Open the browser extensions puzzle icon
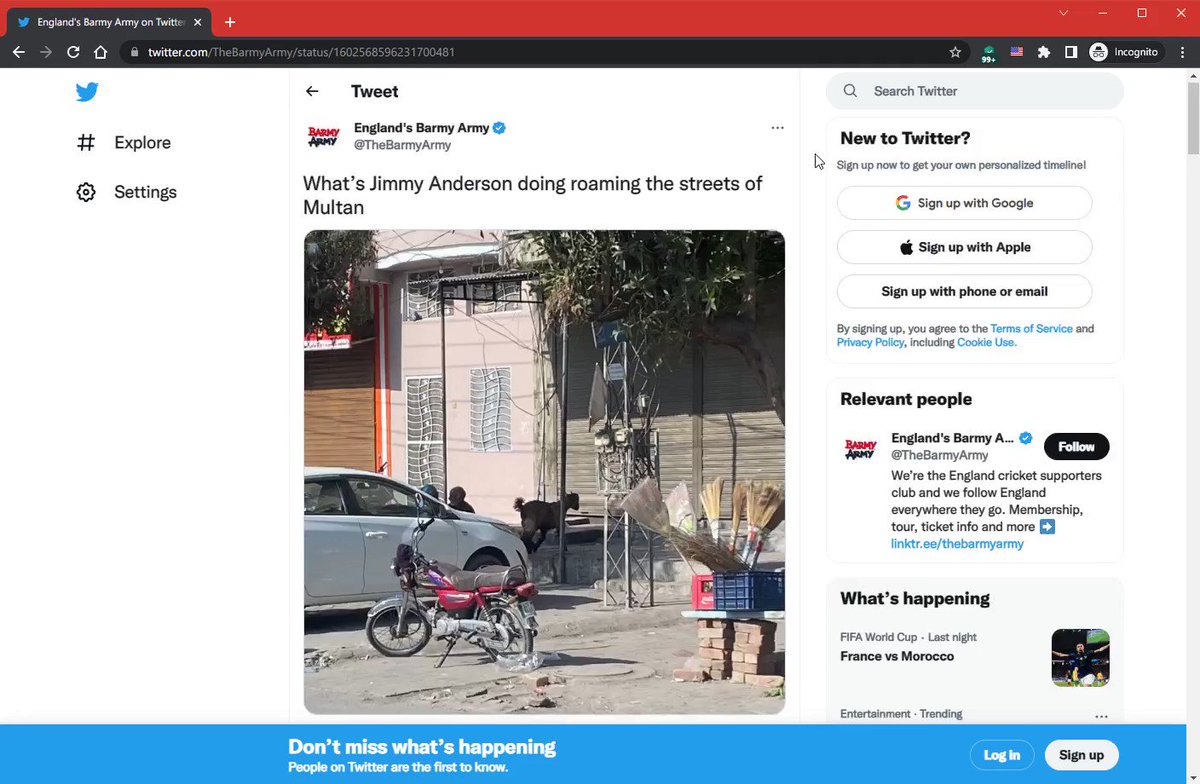The image size is (1200, 784). pos(1044,52)
